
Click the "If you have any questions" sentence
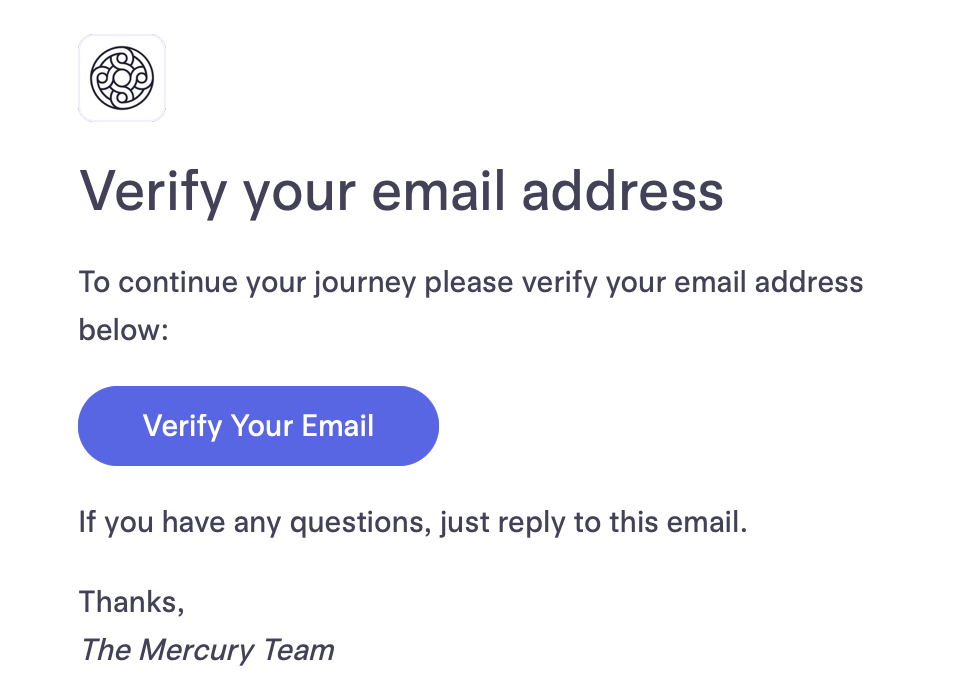tap(413, 524)
